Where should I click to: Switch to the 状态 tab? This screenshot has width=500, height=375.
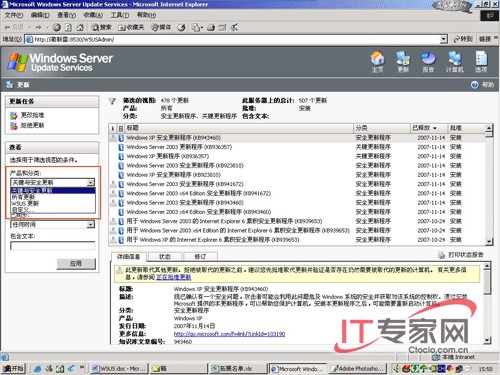(x=165, y=257)
